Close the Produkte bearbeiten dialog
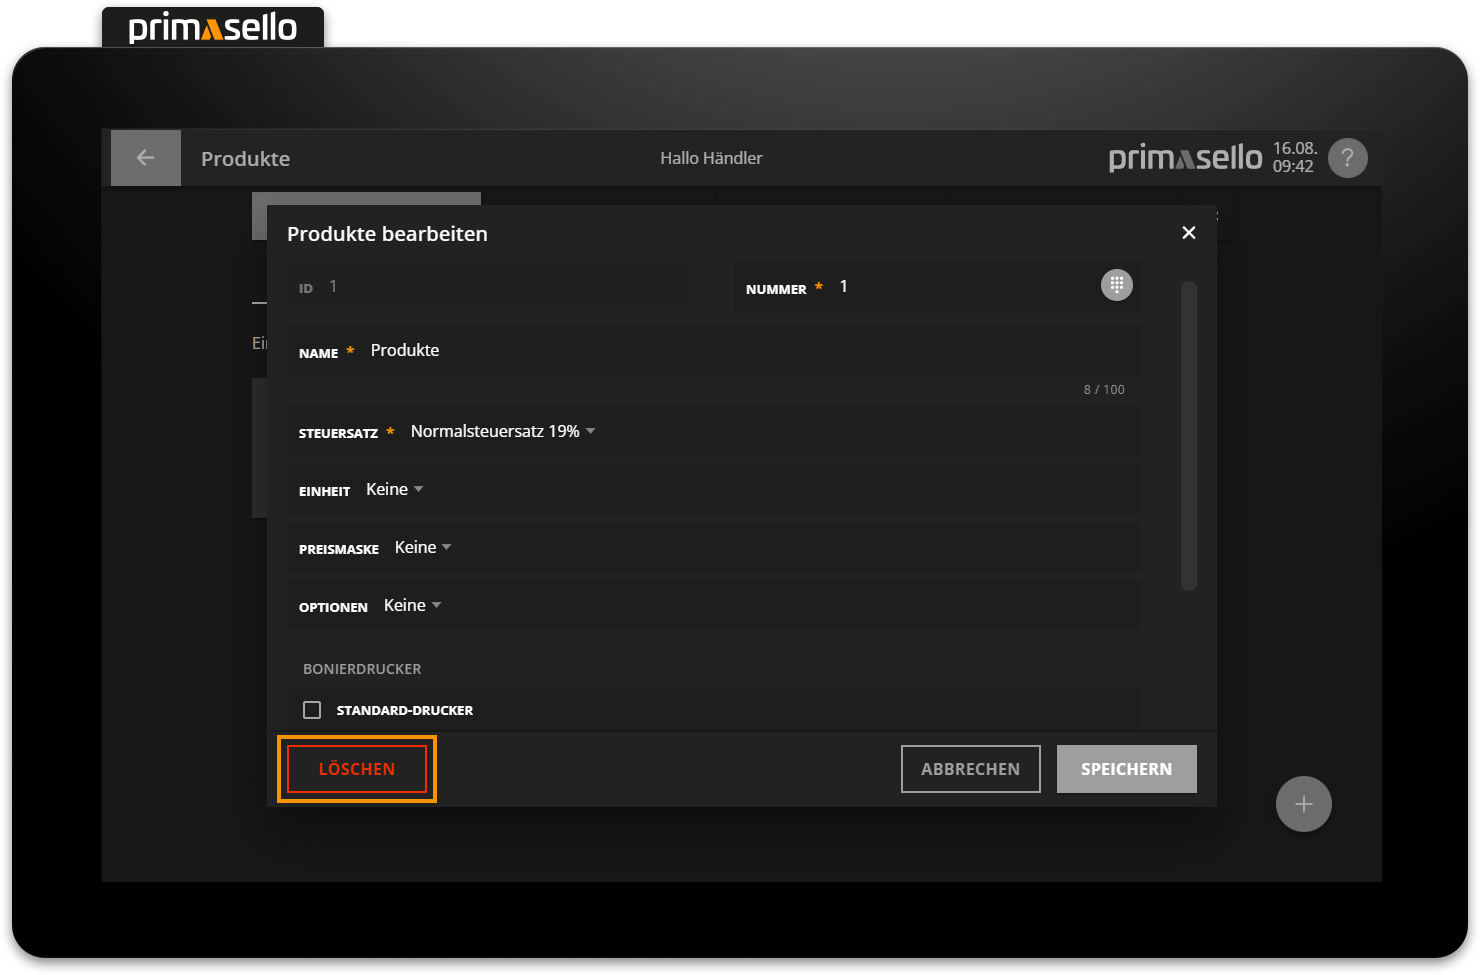 pos(1188,233)
